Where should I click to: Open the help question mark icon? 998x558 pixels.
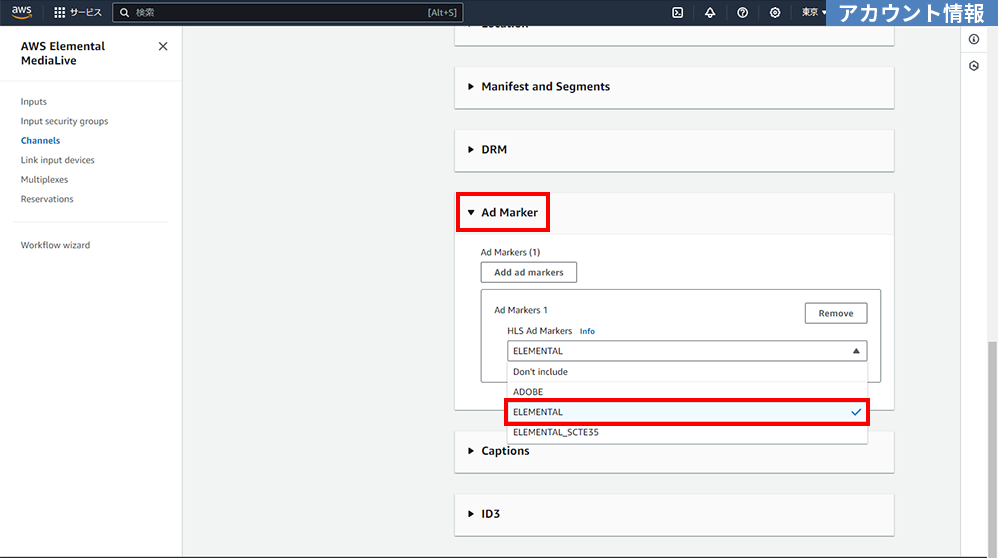coord(742,12)
